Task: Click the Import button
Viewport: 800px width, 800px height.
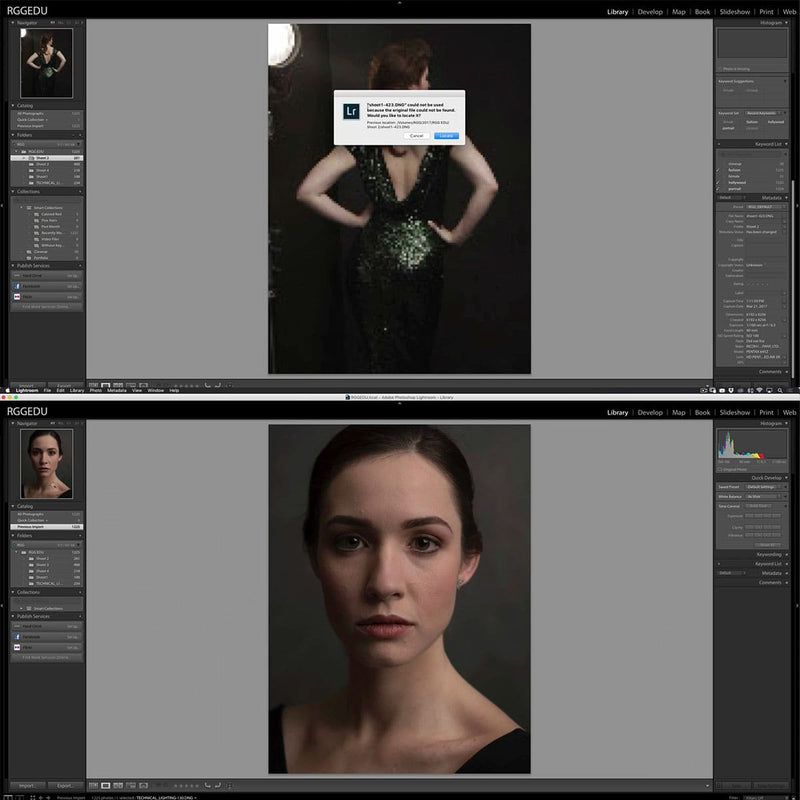Action: point(26,785)
